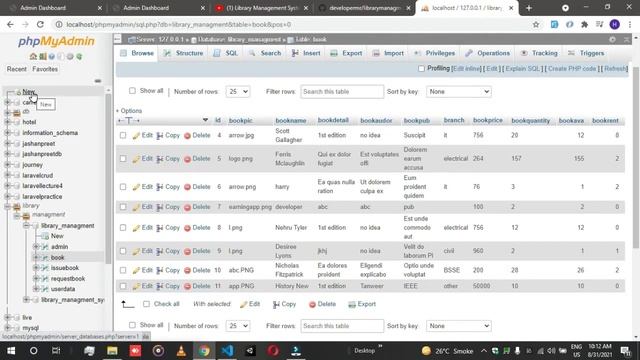Click Delete icon for row id 10
This screenshot has height=360, width=640.
[187, 270]
